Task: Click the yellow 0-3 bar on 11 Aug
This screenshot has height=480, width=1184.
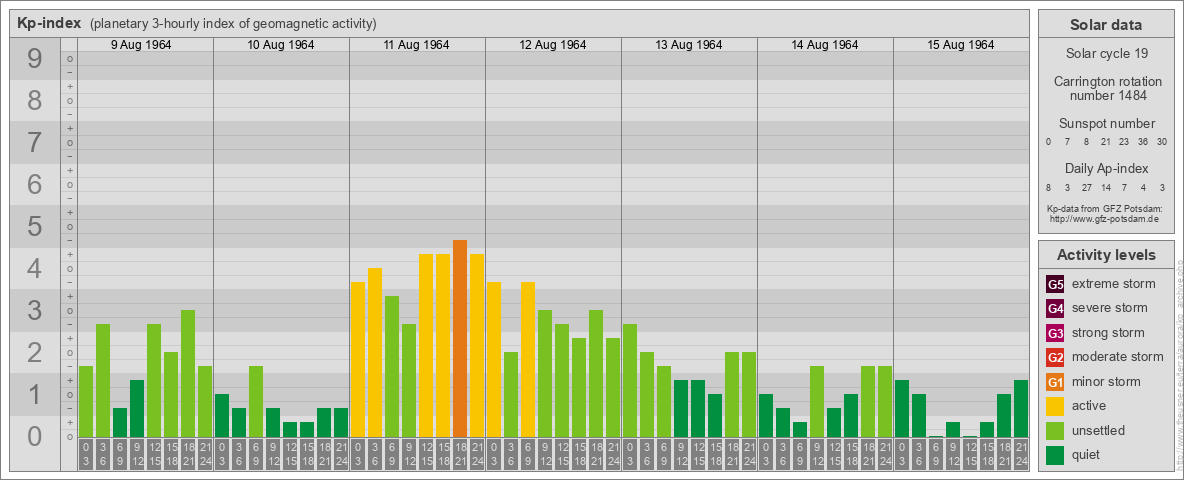Action: point(358,359)
